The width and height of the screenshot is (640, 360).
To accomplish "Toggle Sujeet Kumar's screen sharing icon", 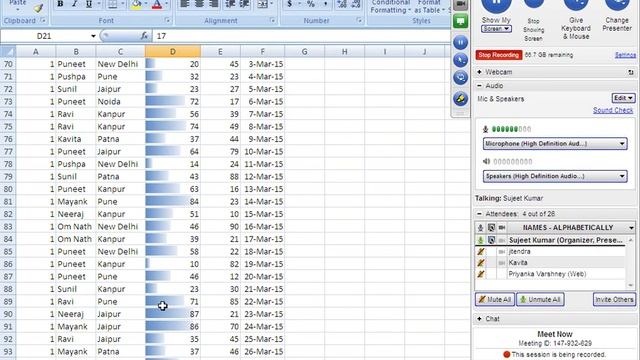I will click(x=491, y=240).
